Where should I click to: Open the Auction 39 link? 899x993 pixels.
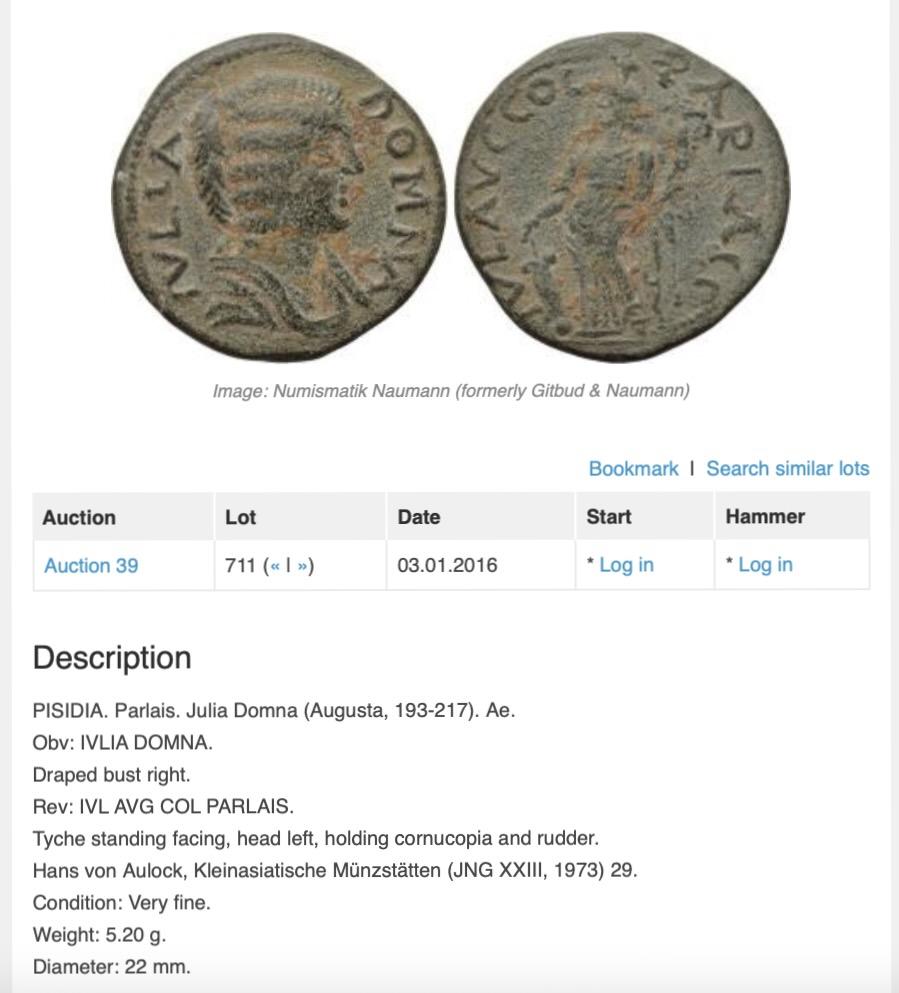(x=91, y=566)
